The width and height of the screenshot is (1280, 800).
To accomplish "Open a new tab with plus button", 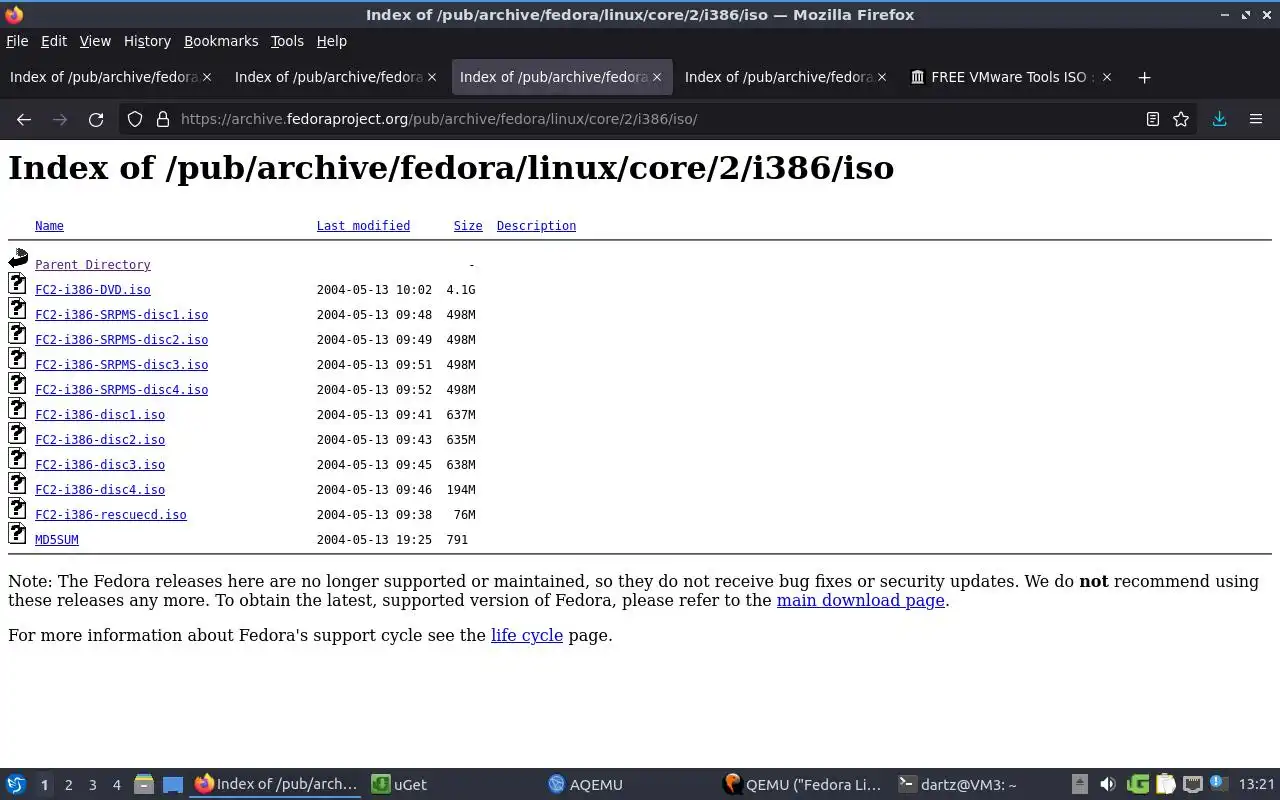I will coord(1144,77).
